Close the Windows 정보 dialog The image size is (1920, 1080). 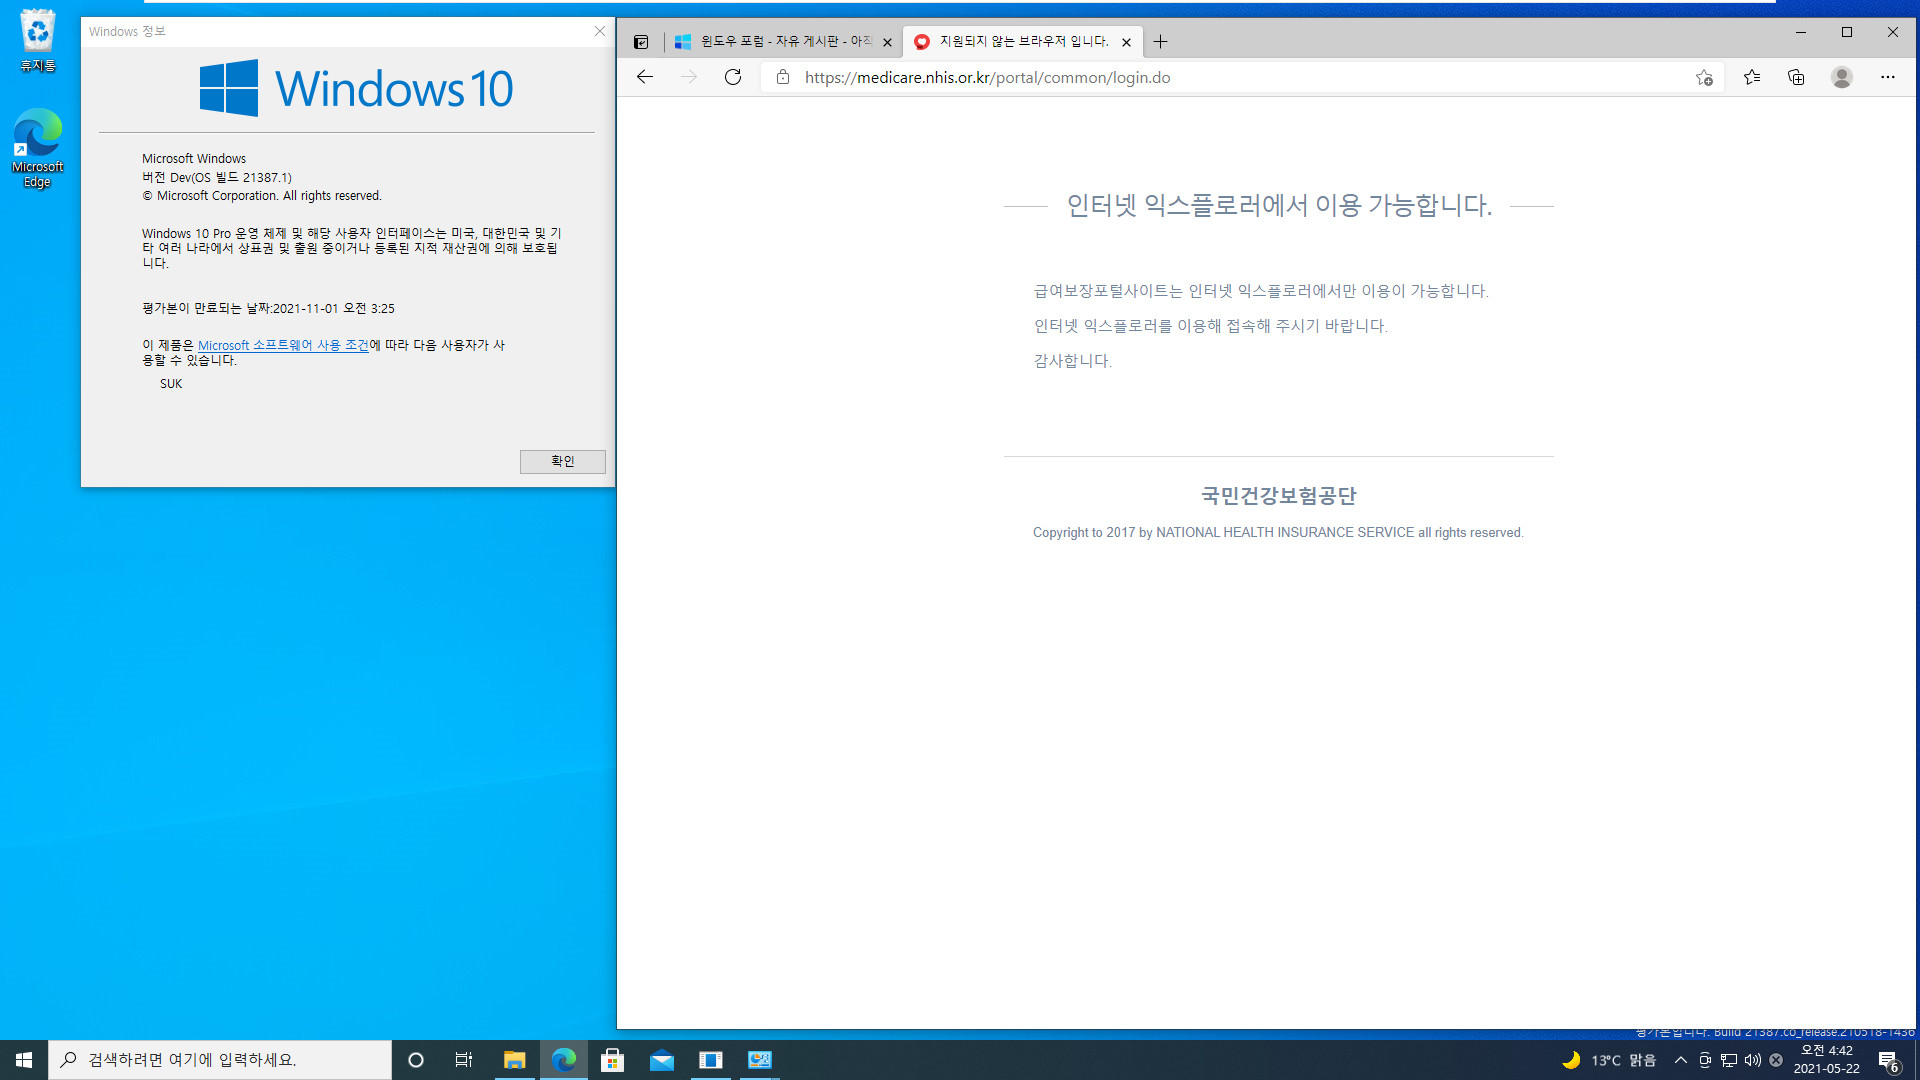600,31
